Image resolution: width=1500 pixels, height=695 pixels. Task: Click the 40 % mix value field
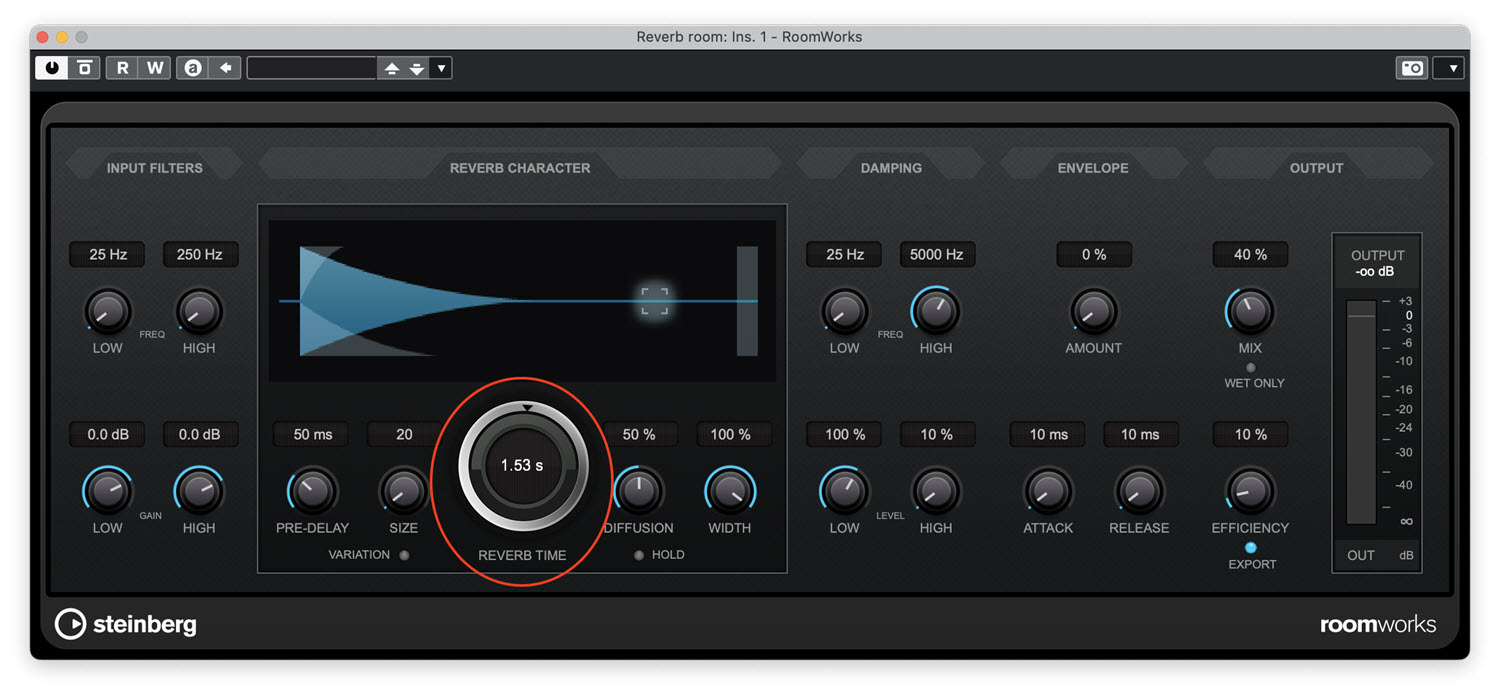1250,254
